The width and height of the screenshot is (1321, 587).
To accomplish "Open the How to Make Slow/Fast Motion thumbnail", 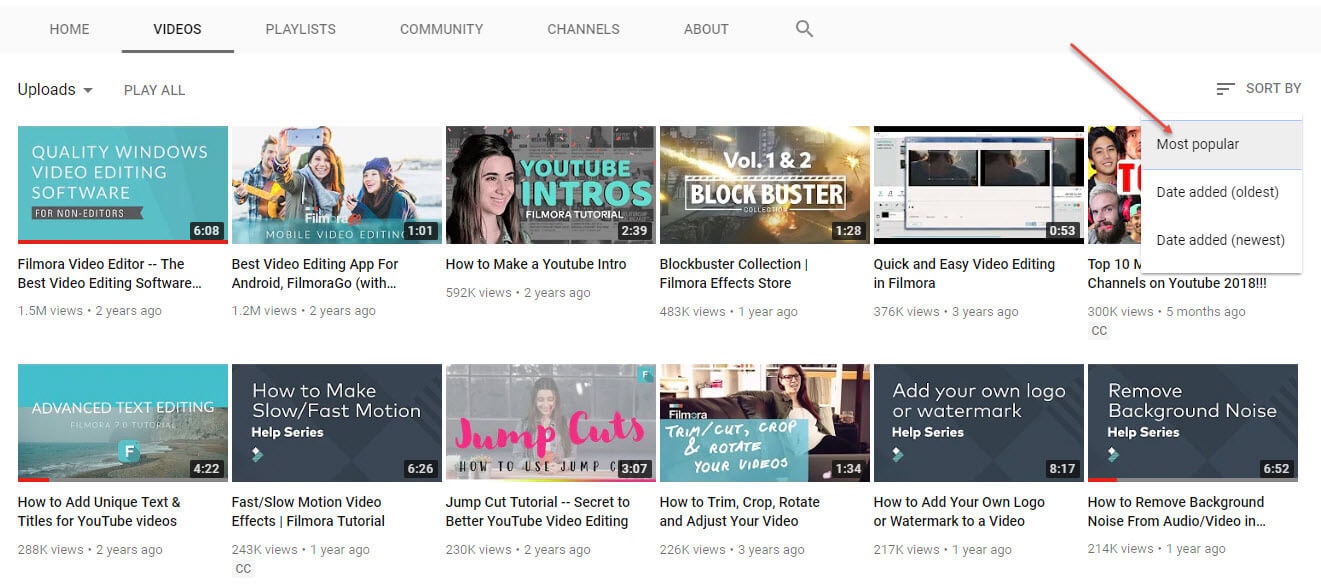I will coord(337,423).
